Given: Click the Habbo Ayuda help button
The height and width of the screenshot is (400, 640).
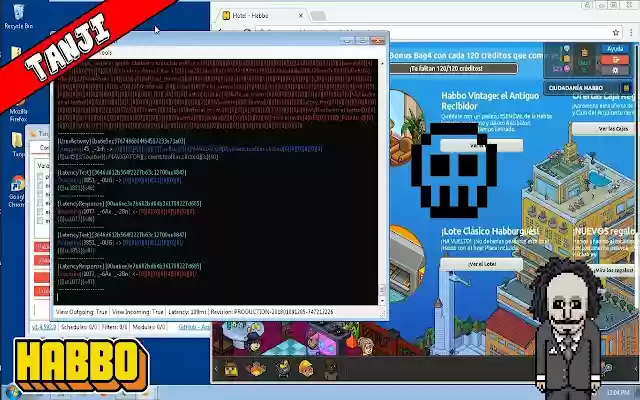Looking at the screenshot, I should (x=615, y=49).
